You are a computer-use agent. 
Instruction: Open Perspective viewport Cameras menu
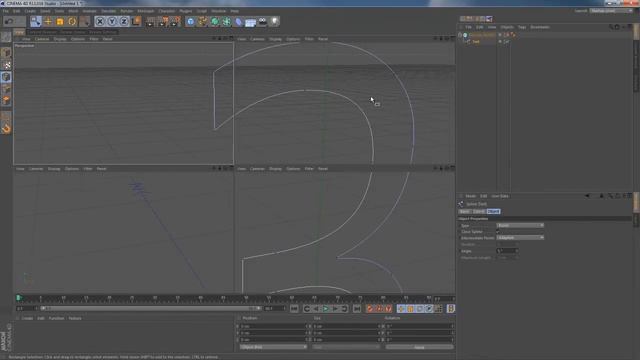42,39
